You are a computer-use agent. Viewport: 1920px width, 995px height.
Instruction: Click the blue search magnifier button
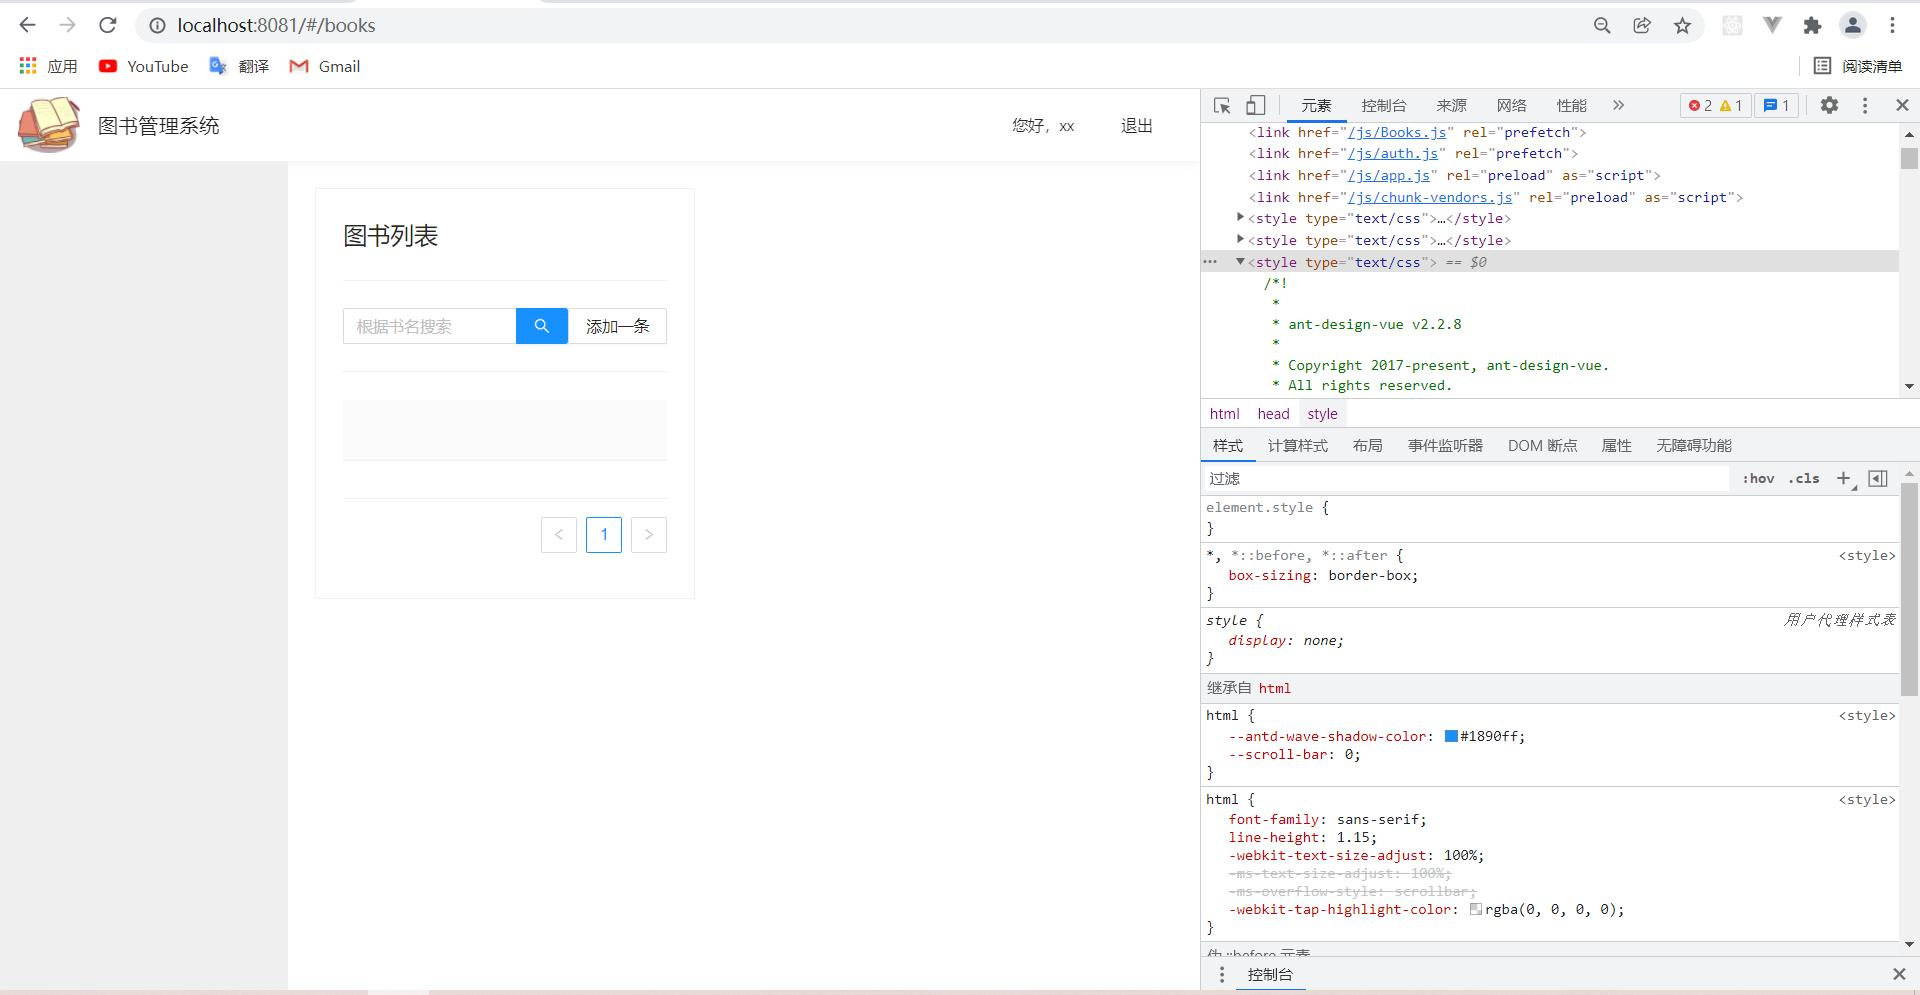(x=541, y=326)
